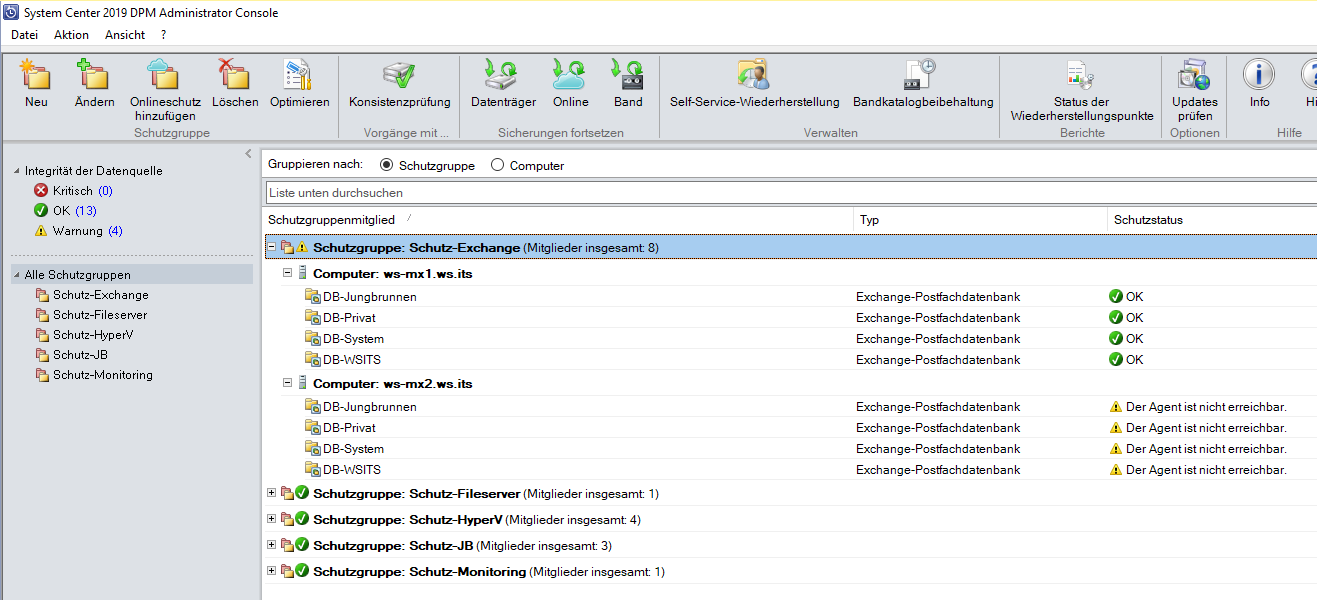
Task: Expand the Schutz-HyperV protection group
Action: pos(271,518)
